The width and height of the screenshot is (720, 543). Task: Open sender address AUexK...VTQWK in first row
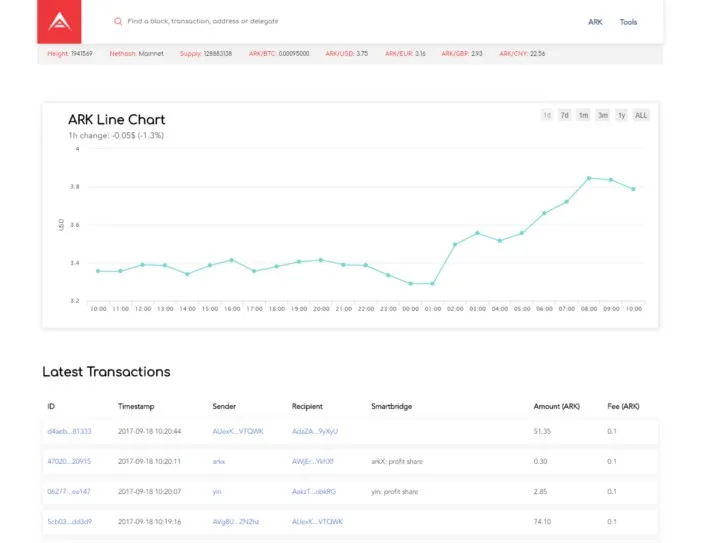(238, 431)
